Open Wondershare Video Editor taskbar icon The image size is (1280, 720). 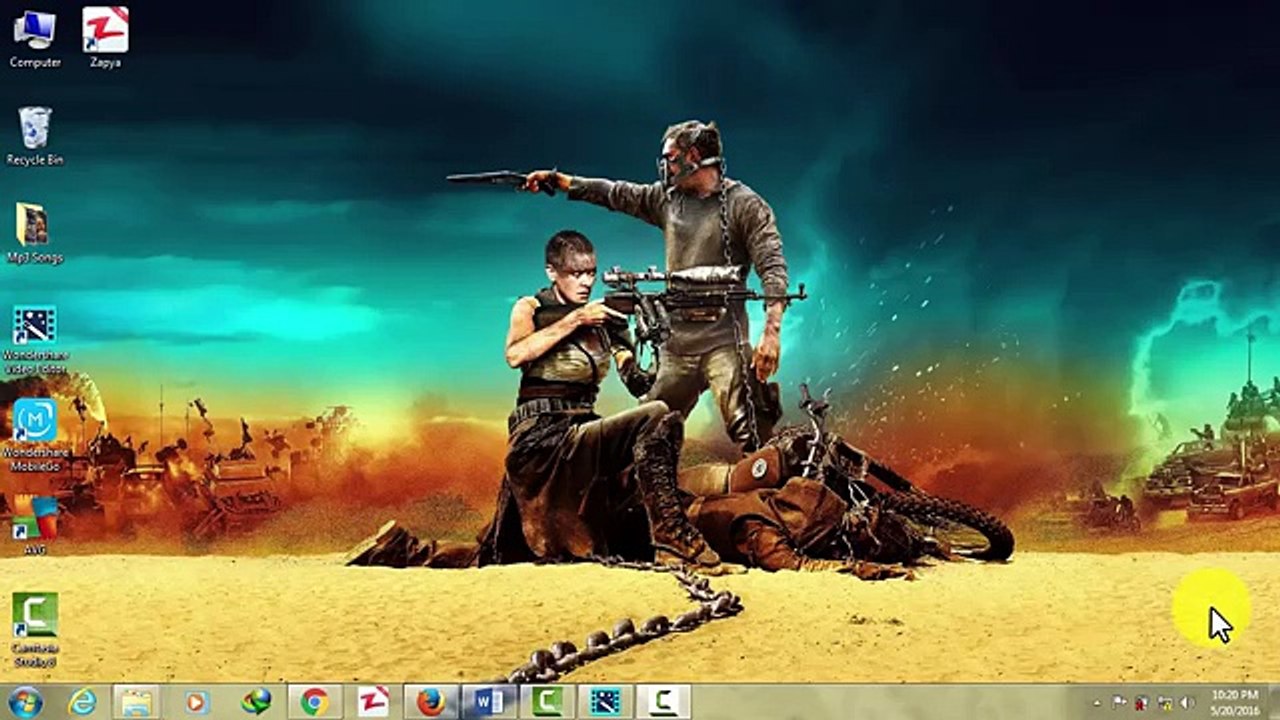(605, 702)
